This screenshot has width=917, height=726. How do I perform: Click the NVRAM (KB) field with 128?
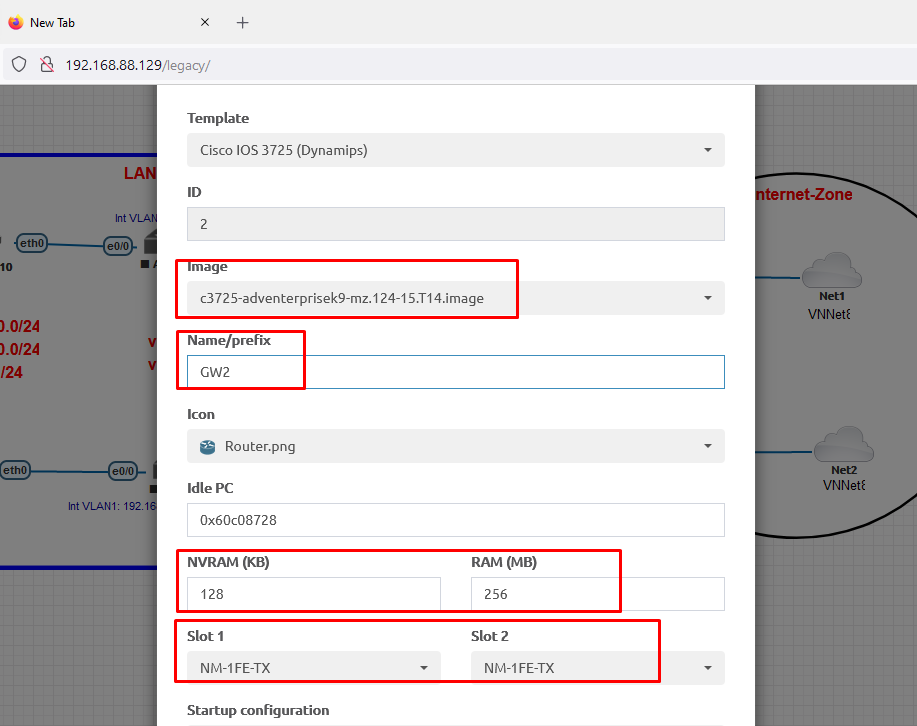click(313, 594)
